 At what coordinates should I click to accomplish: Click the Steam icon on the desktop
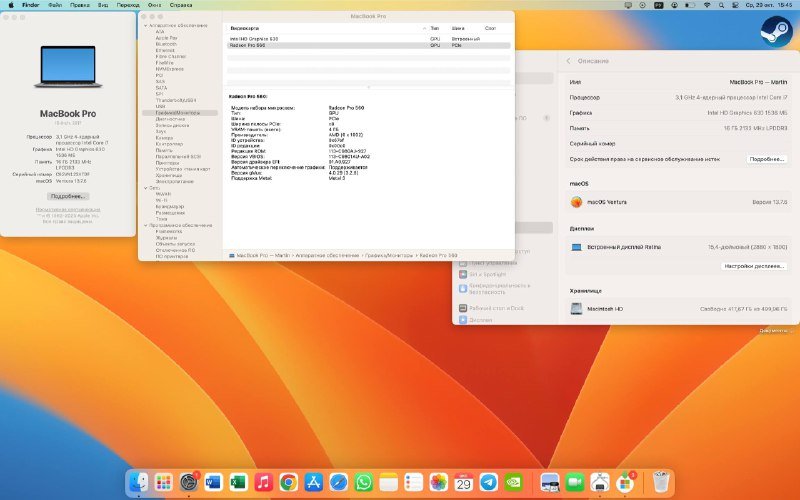tap(776, 32)
